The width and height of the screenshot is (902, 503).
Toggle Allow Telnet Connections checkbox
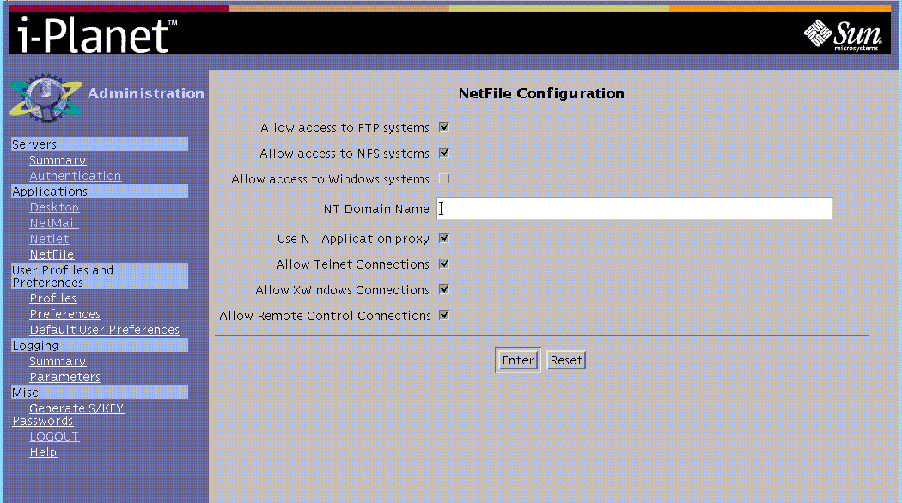pos(444,264)
